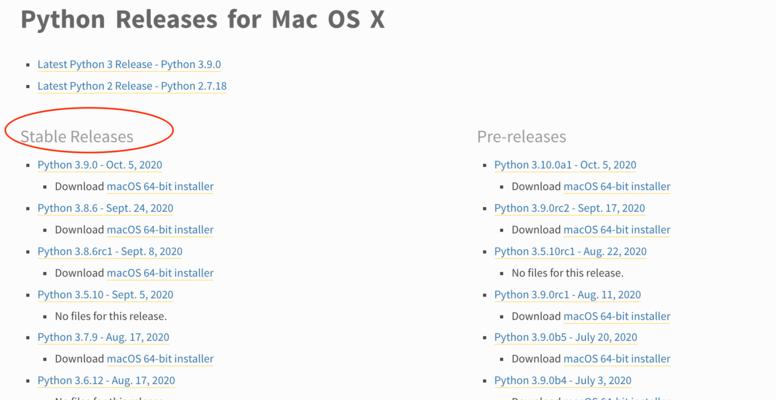
Task: Open Python 3.9.0b4 - July 3, 2020 pre-release
Action: click(x=563, y=380)
